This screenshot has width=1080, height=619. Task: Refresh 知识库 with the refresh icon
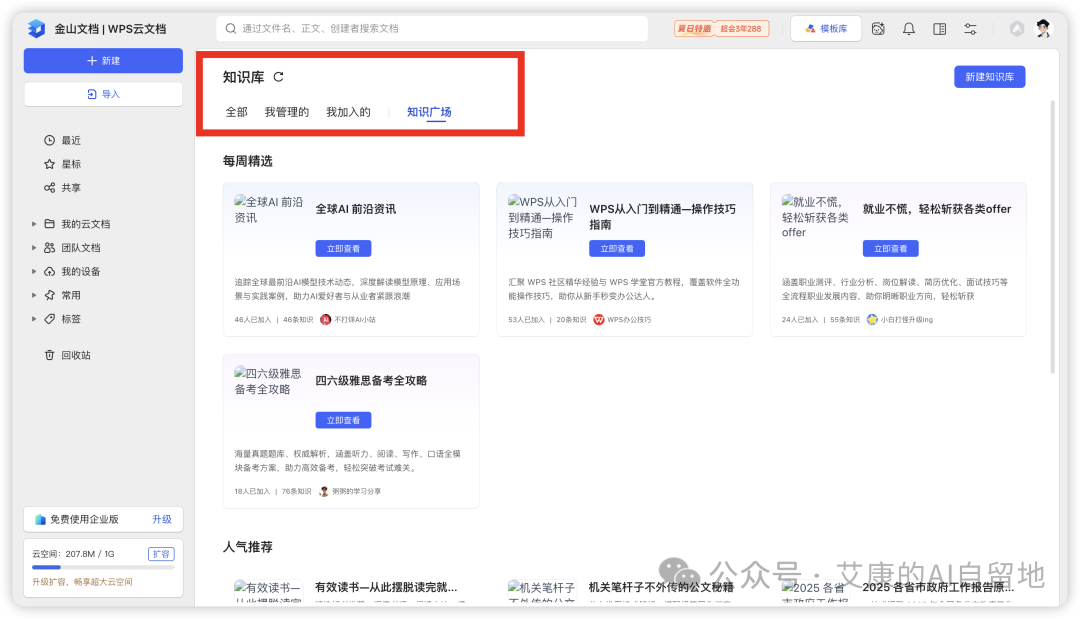[278, 76]
